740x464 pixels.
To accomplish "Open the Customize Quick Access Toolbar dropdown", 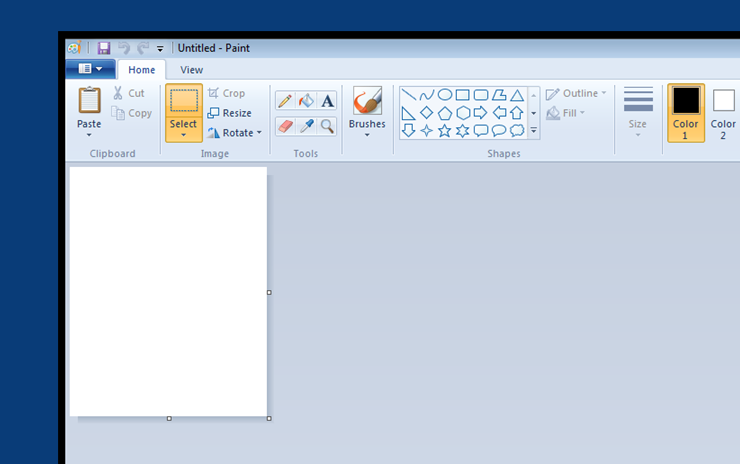I will [160, 48].
